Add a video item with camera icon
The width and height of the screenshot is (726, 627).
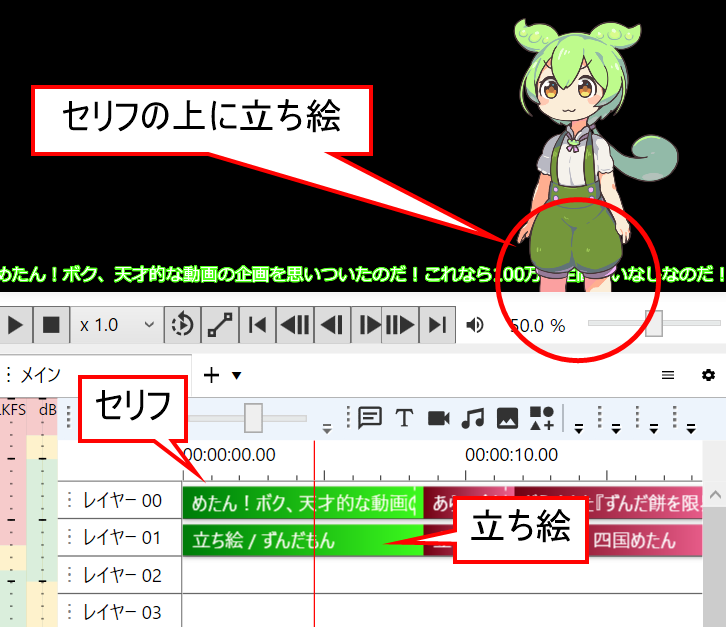pos(438,418)
